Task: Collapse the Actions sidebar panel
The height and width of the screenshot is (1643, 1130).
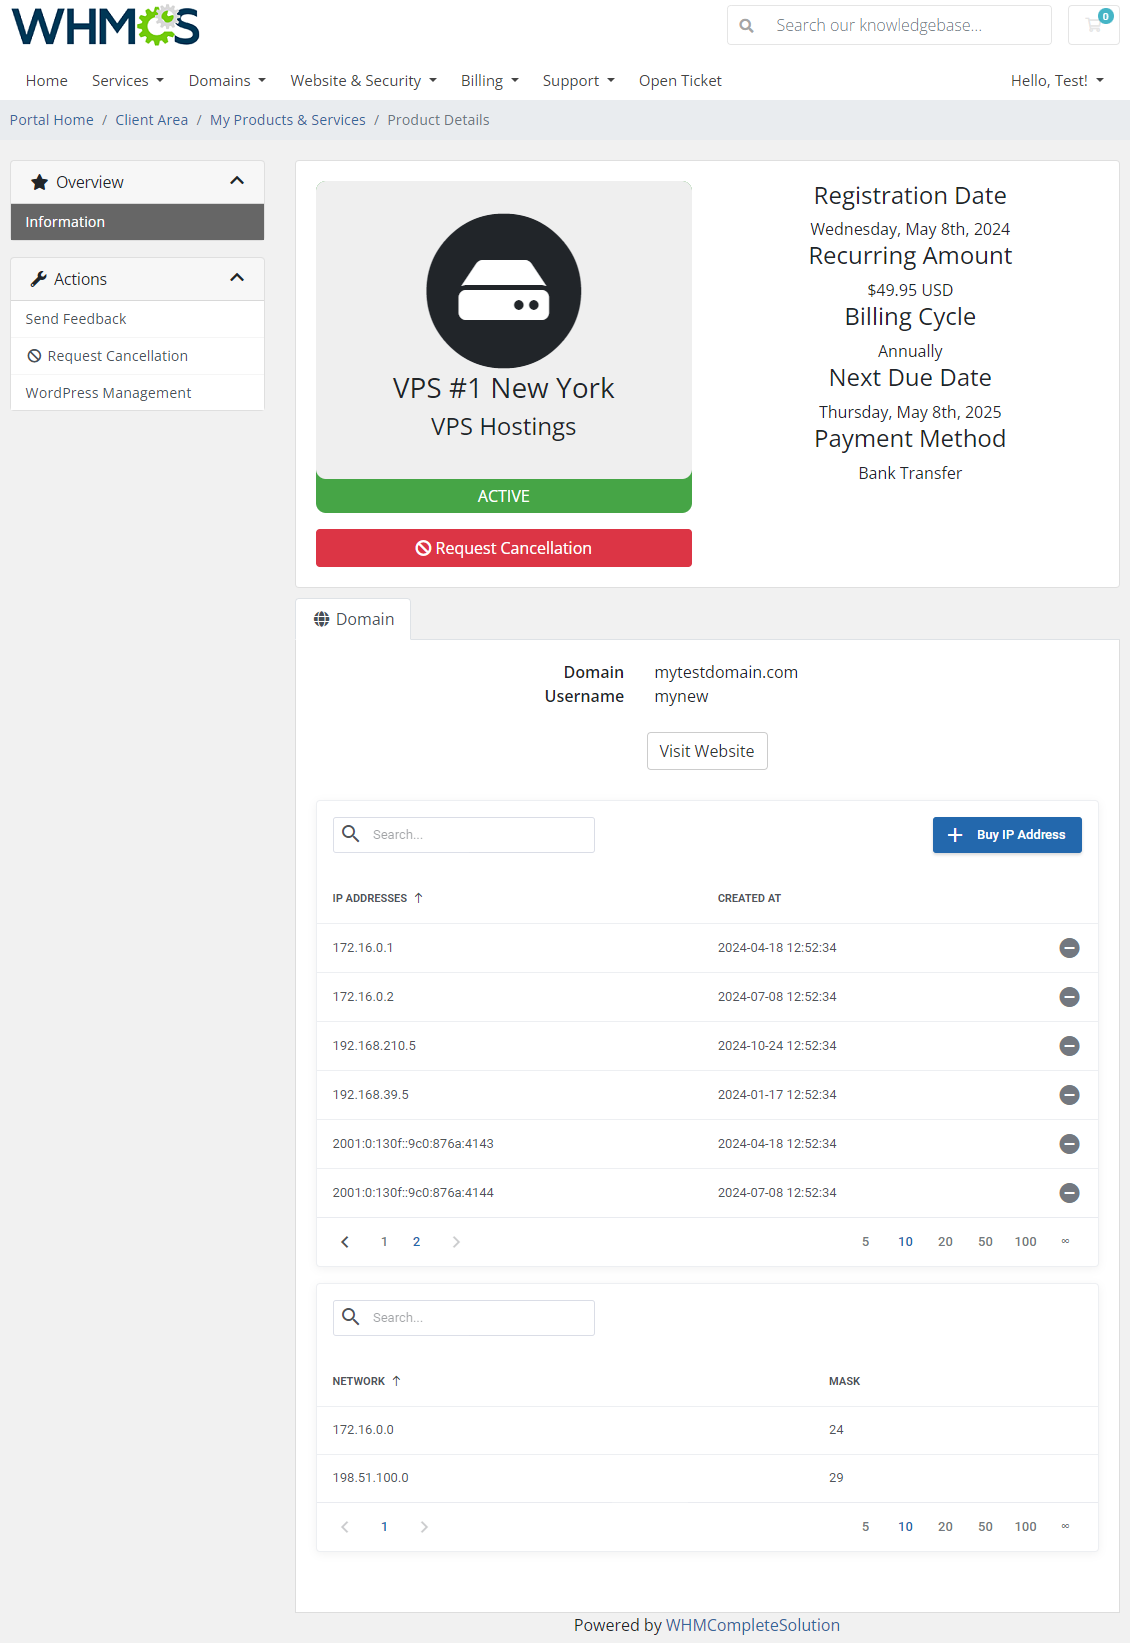Action: [x=237, y=278]
